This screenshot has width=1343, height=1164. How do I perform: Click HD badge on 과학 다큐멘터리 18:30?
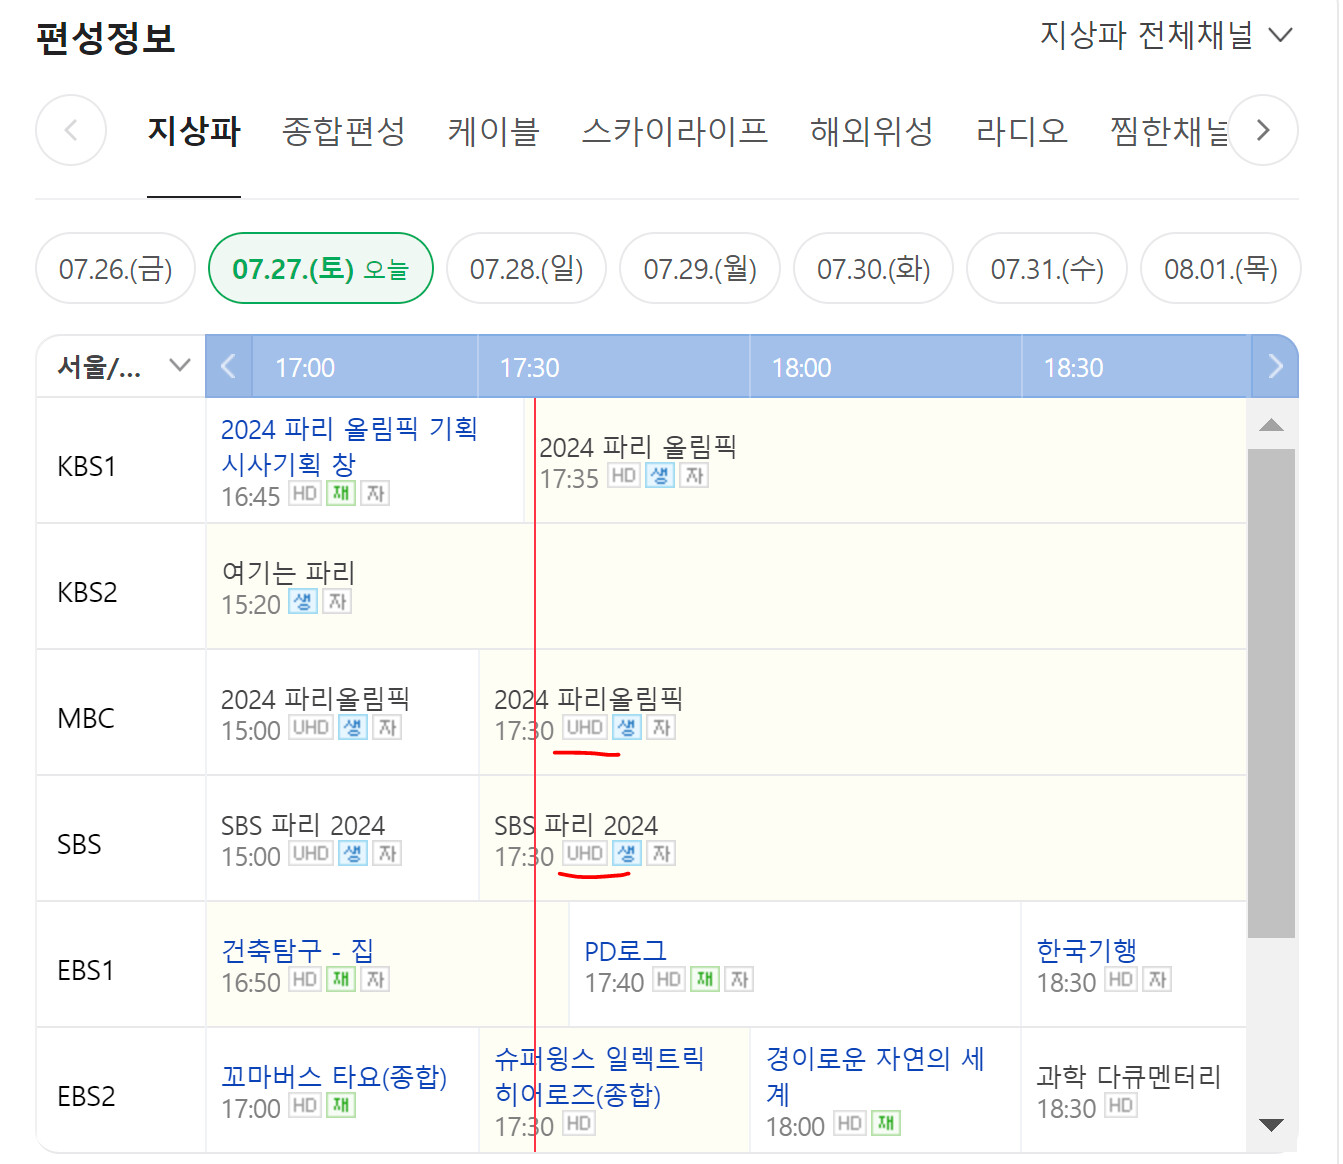[x=1121, y=1105]
